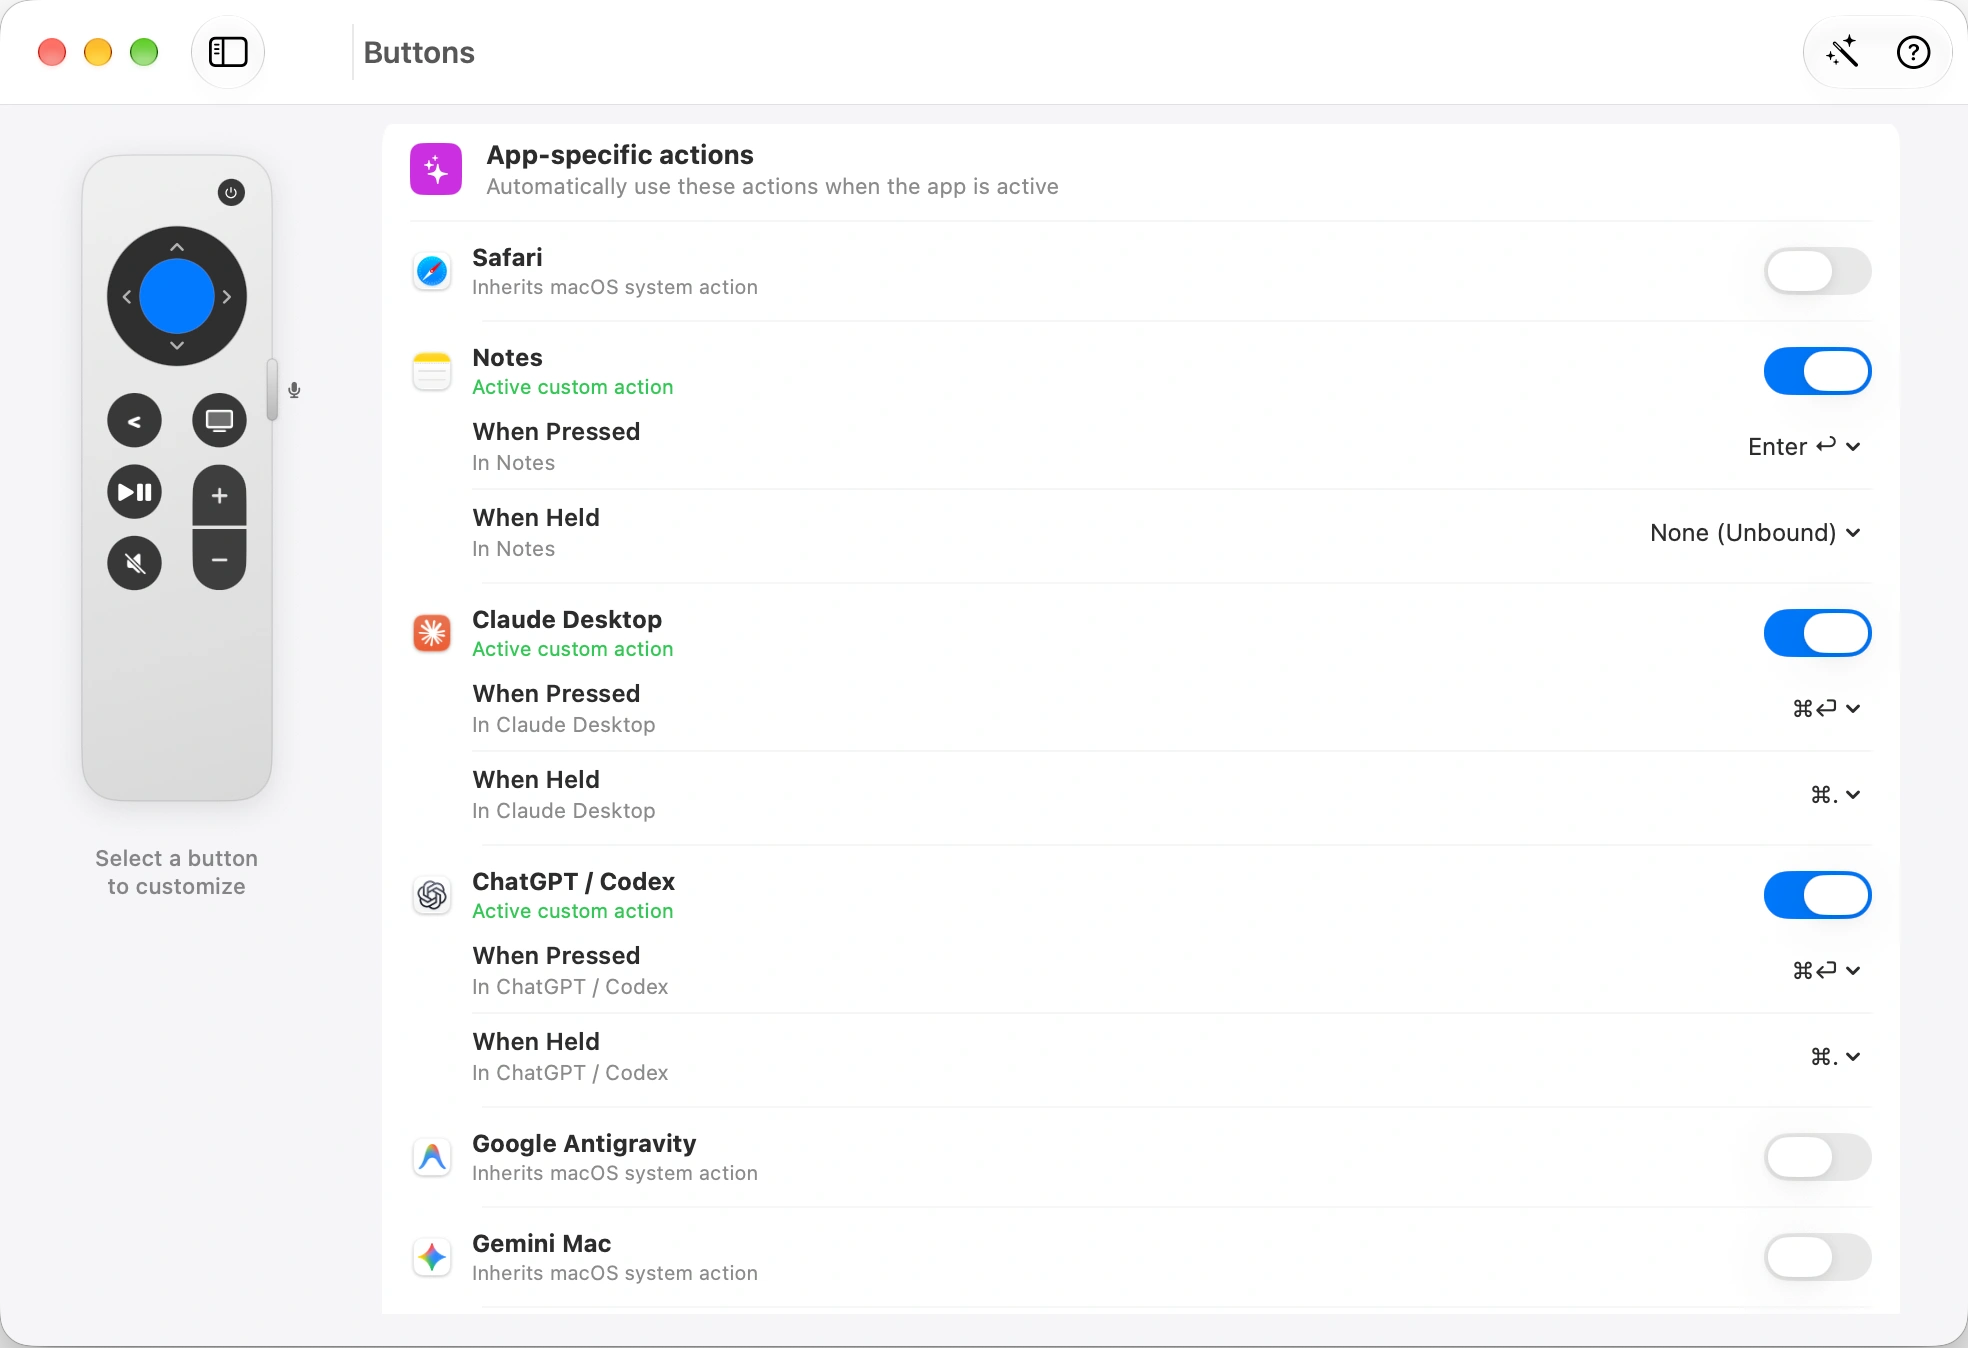Open the help question mark icon

(x=1913, y=52)
